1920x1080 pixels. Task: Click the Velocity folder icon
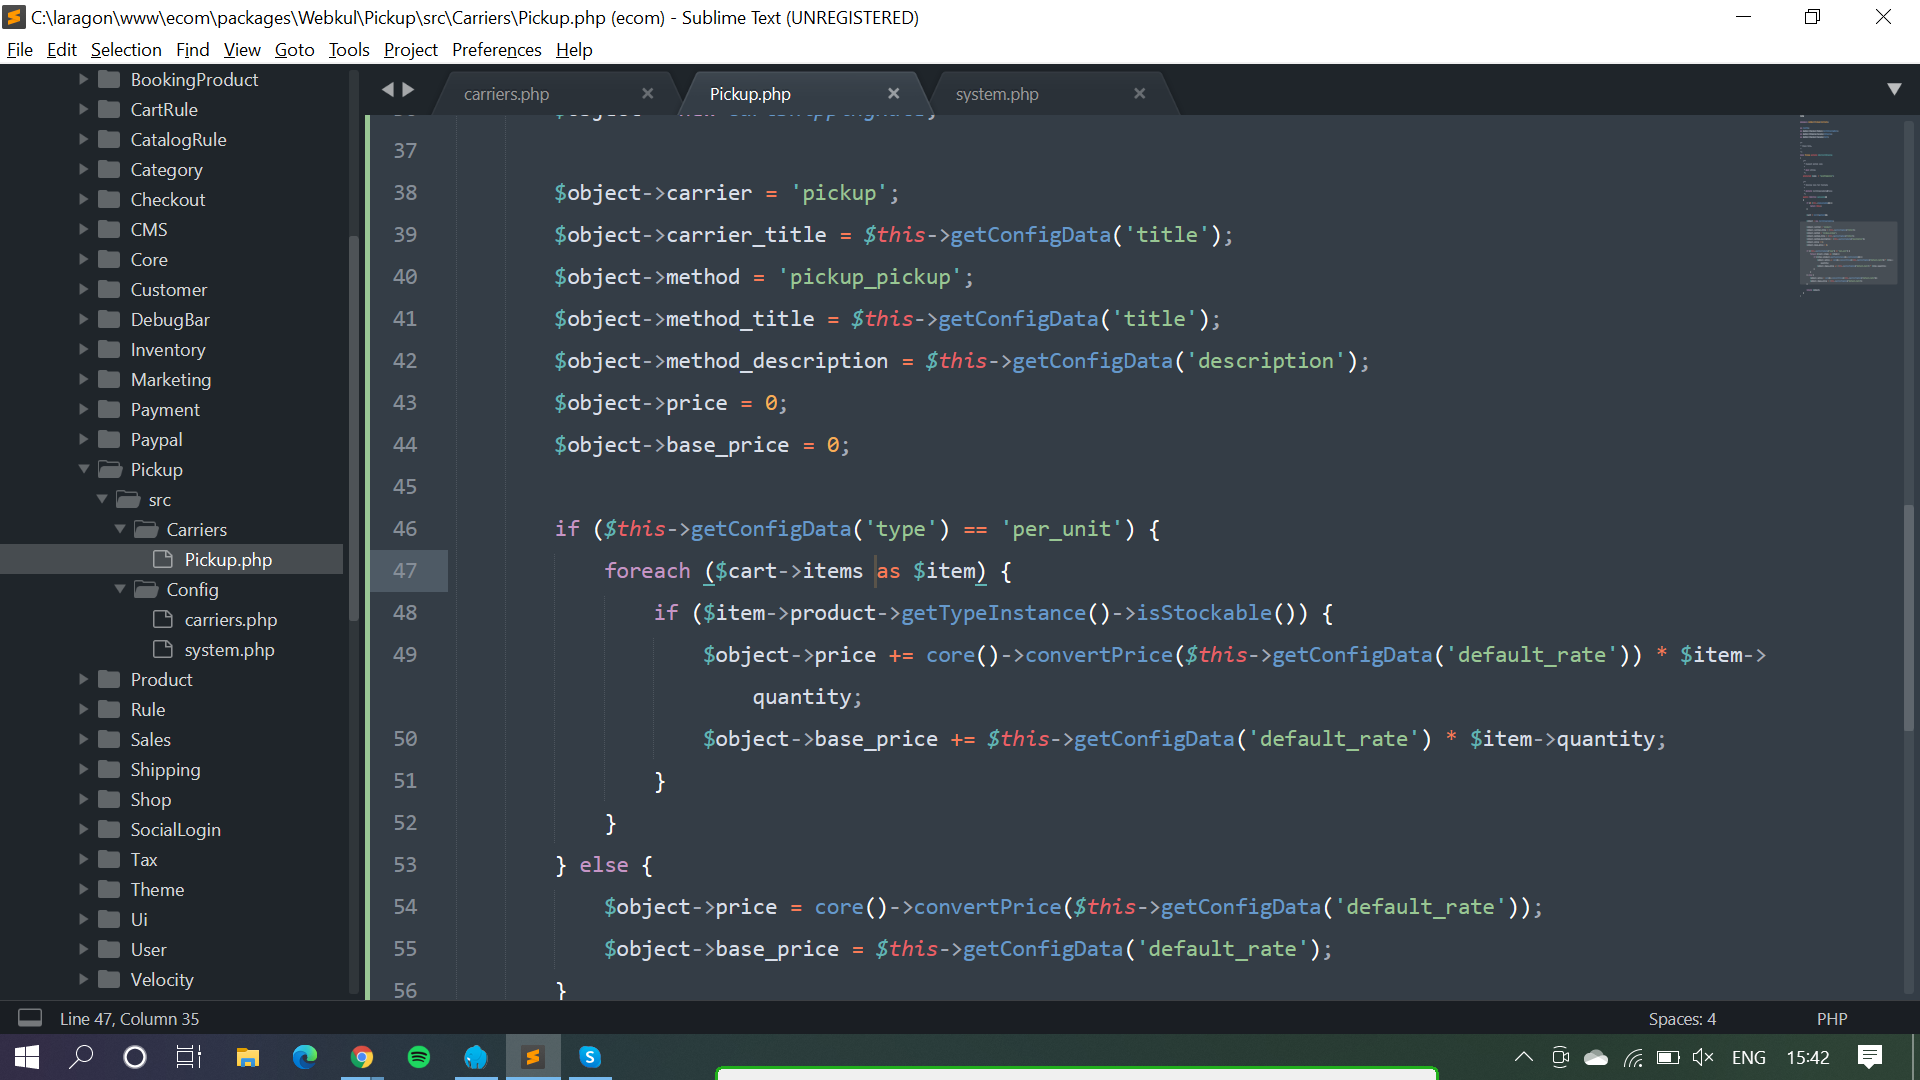click(x=110, y=979)
